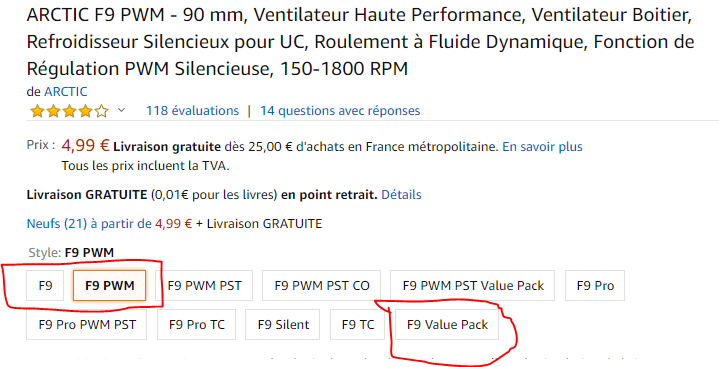The height and width of the screenshot is (367, 719).
Task: Select the F9 style option
Action: point(45,285)
